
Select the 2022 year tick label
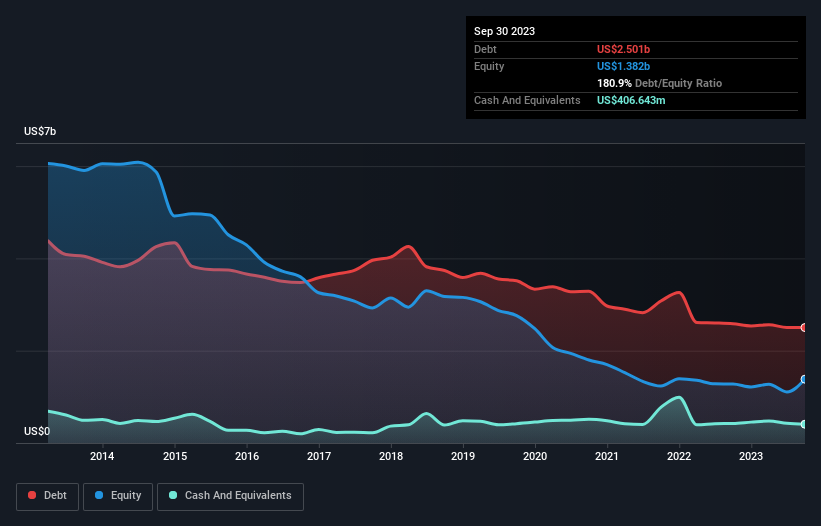(679, 457)
